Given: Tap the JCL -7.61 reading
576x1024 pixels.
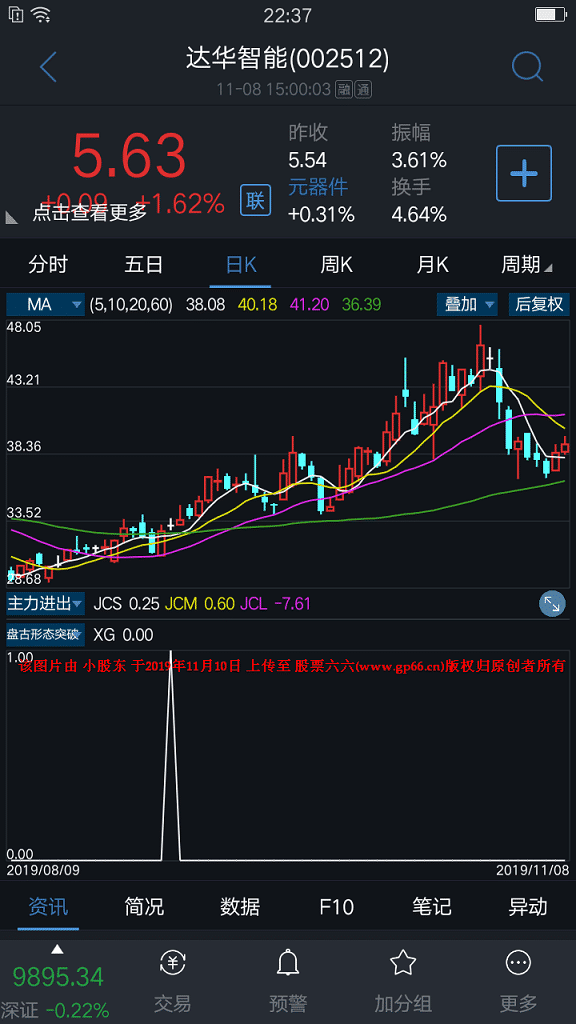Looking at the screenshot, I should (x=275, y=603).
